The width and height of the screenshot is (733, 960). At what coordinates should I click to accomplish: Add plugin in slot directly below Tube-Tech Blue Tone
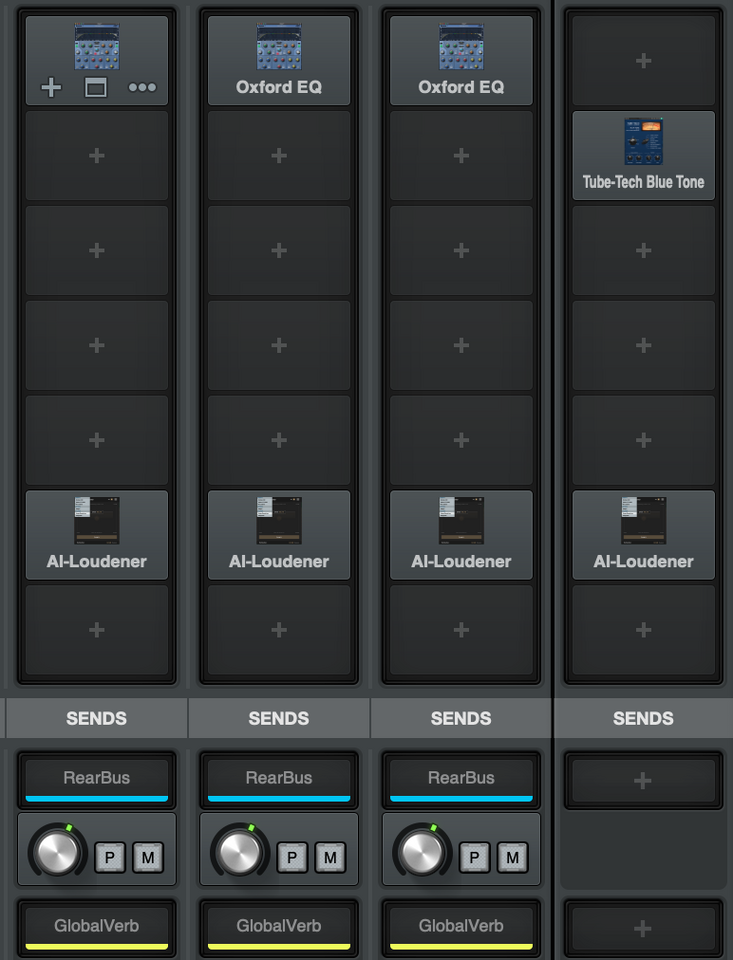(x=644, y=250)
